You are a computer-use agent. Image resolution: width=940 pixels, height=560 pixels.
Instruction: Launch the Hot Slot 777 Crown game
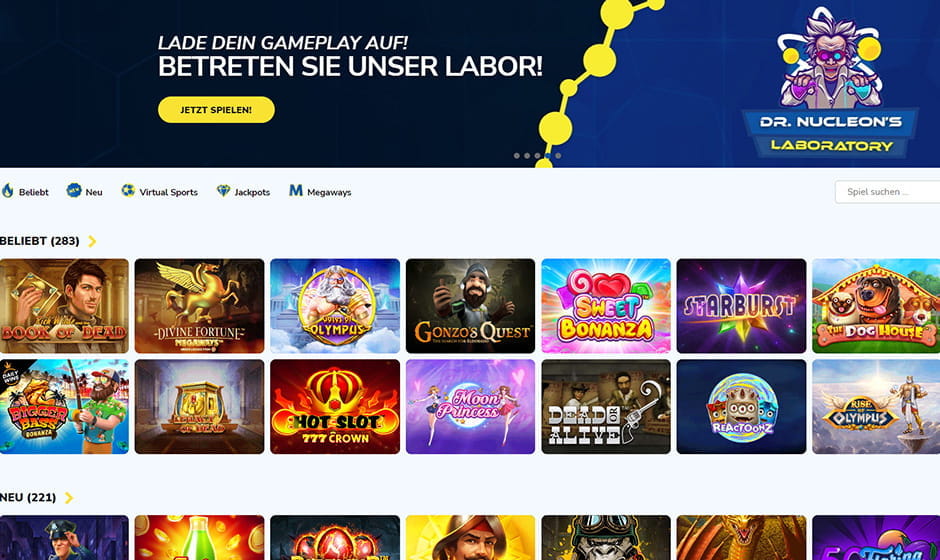335,407
